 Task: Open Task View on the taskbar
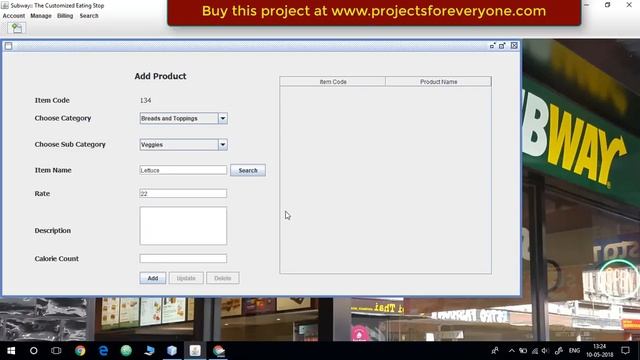tap(56, 351)
